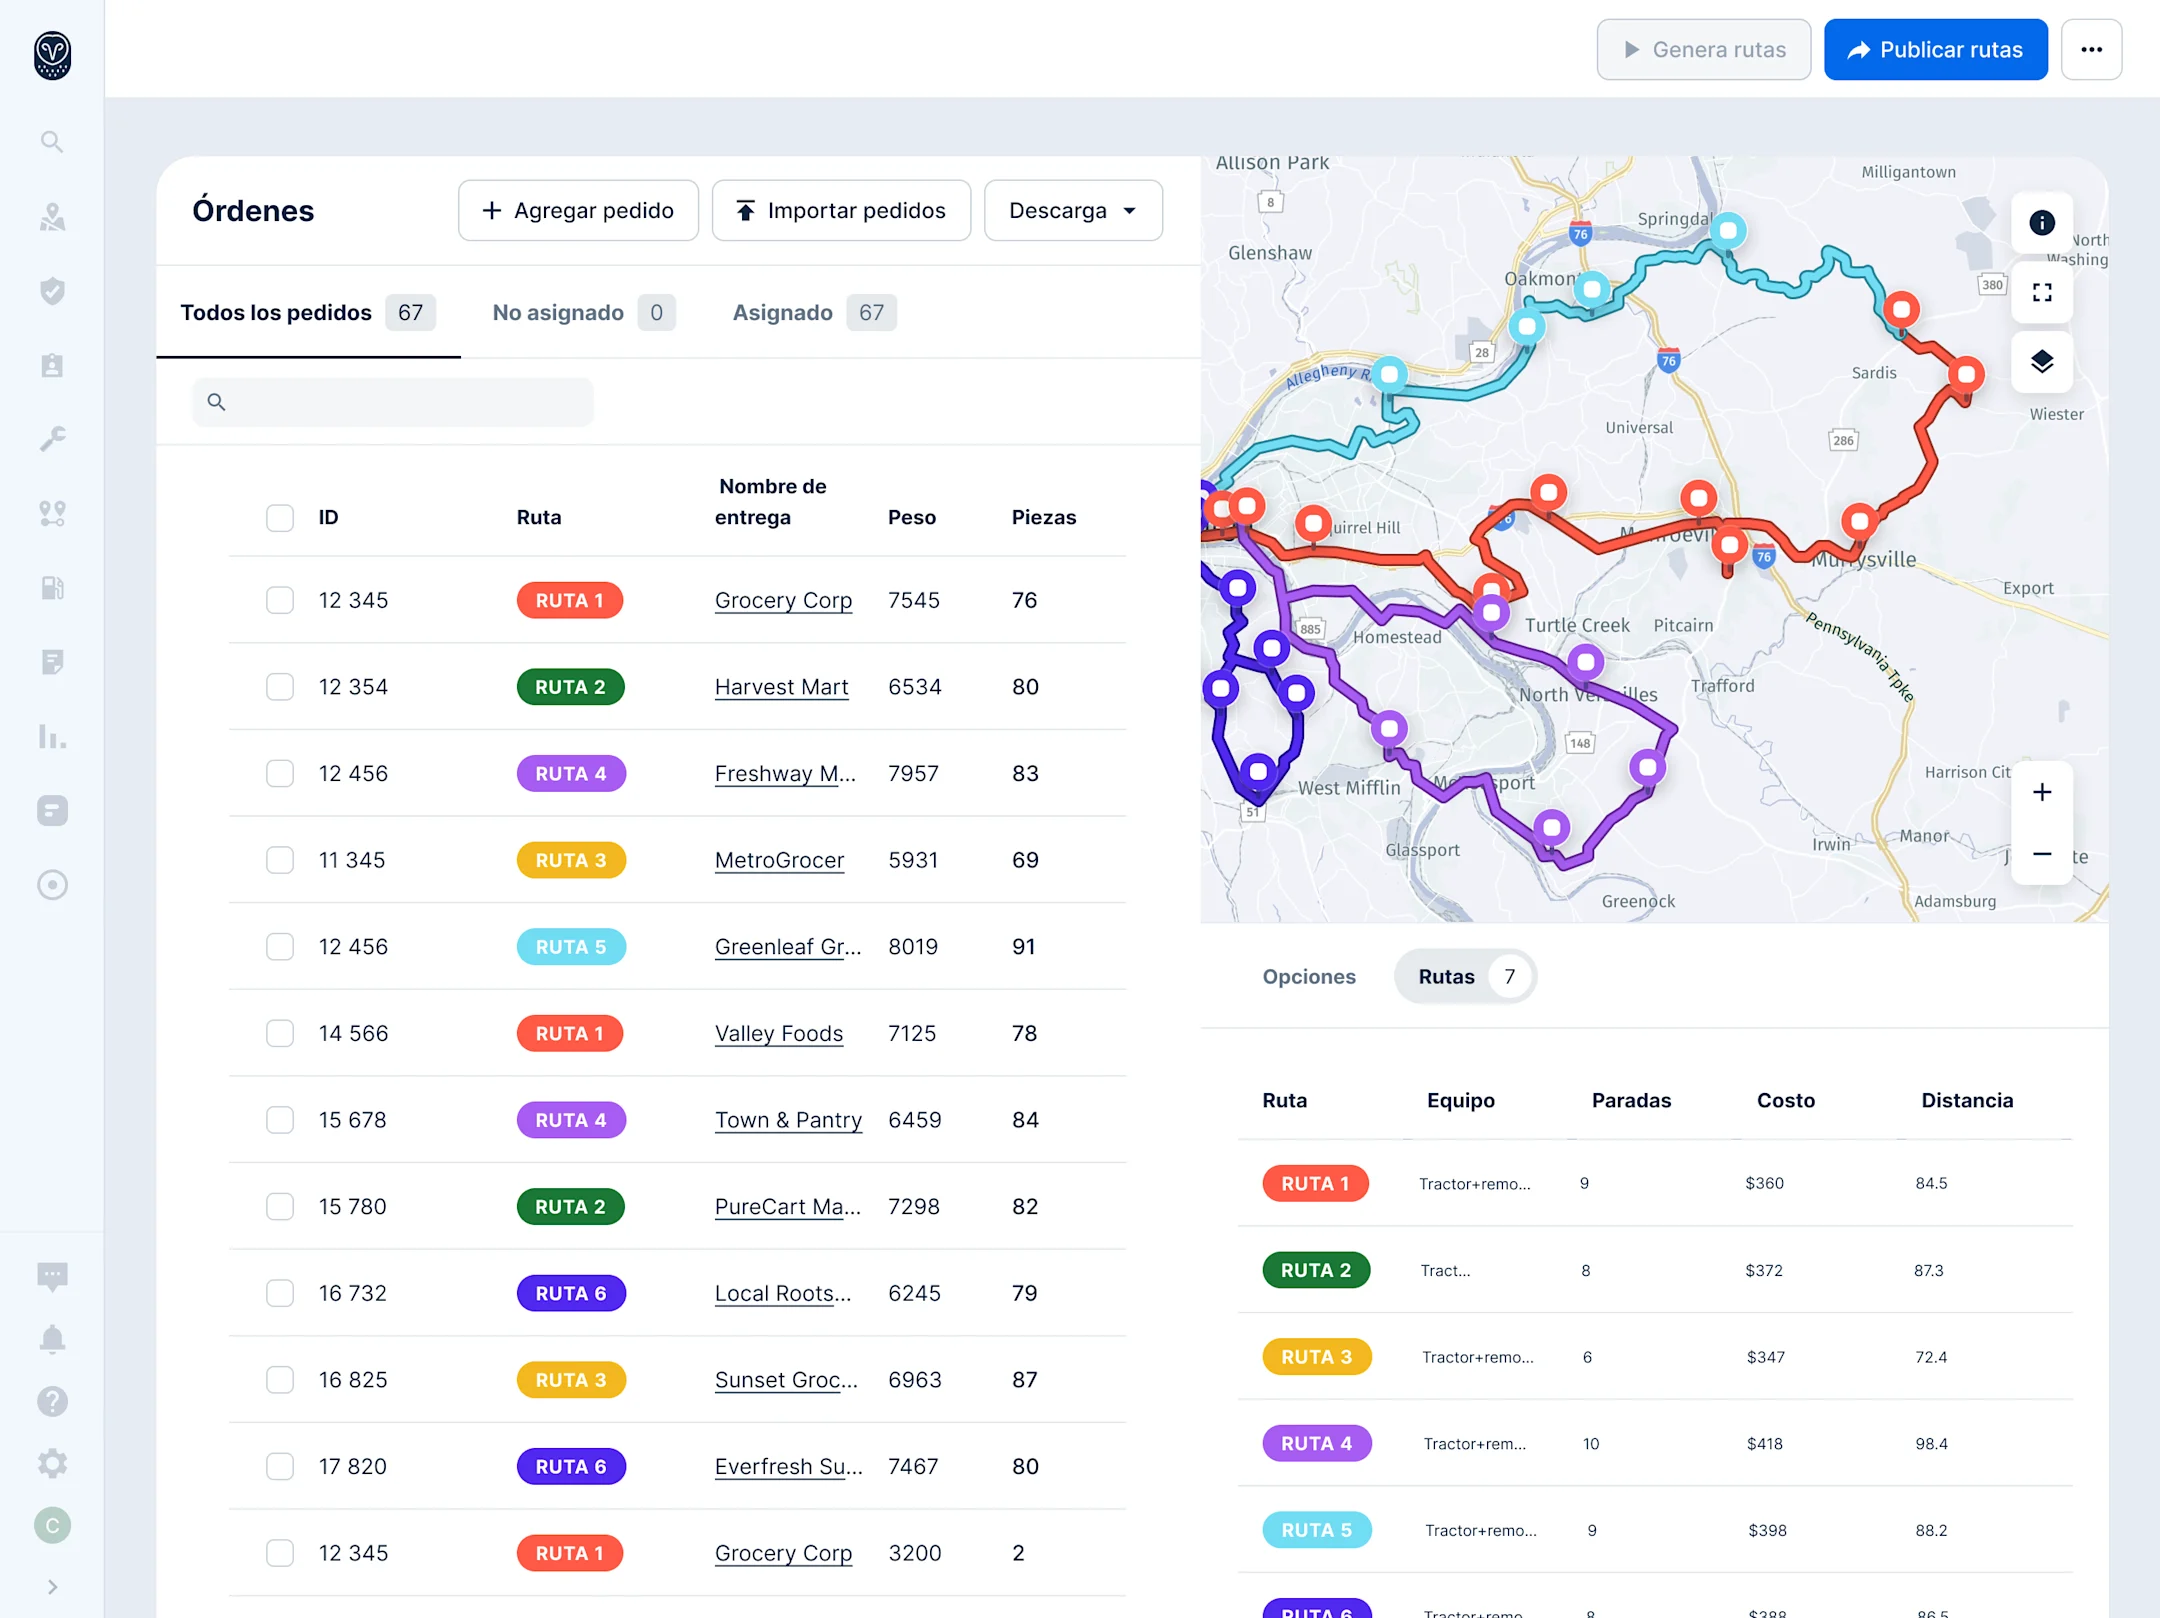Image resolution: width=2160 pixels, height=1618 pixels.
Task: Select the fuel station icon in the sidebar
Action: [52, 587]
